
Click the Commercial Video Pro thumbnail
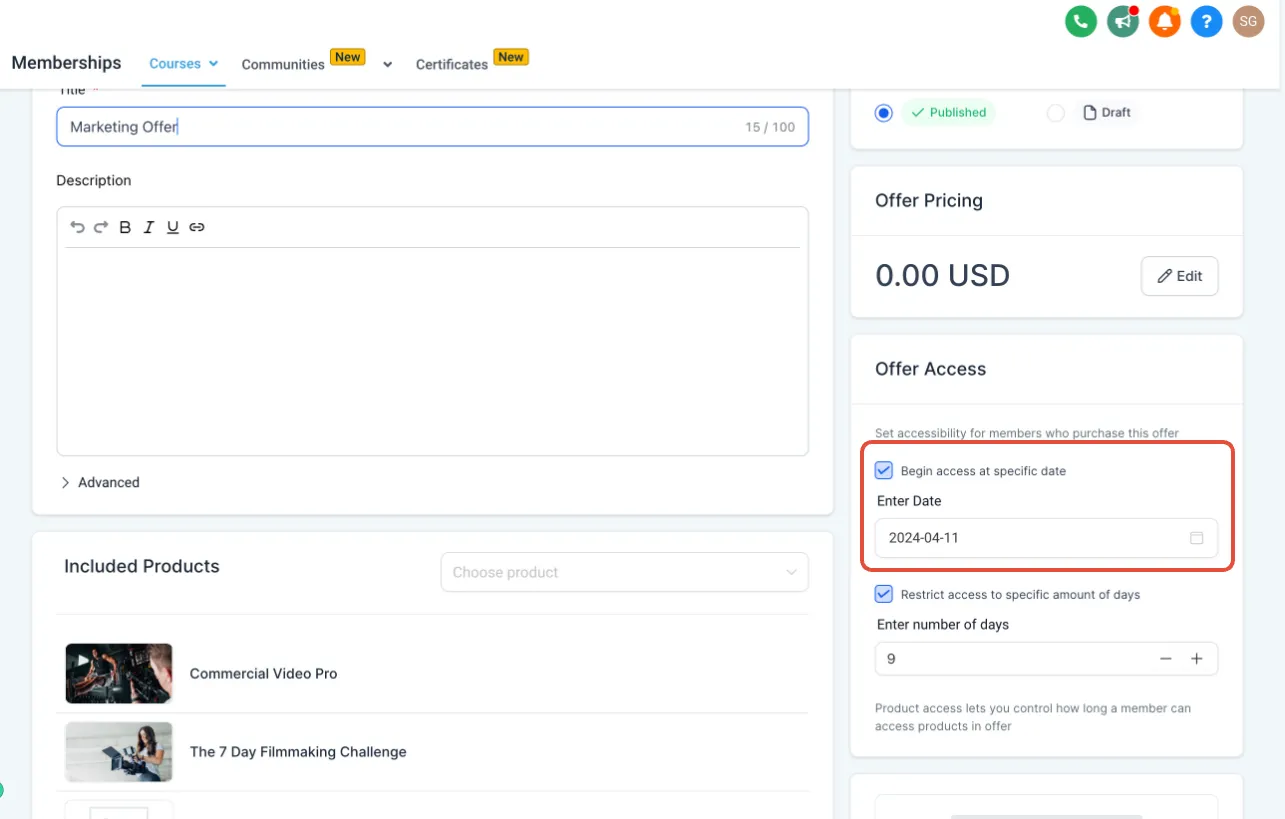(x=119, y=673)
